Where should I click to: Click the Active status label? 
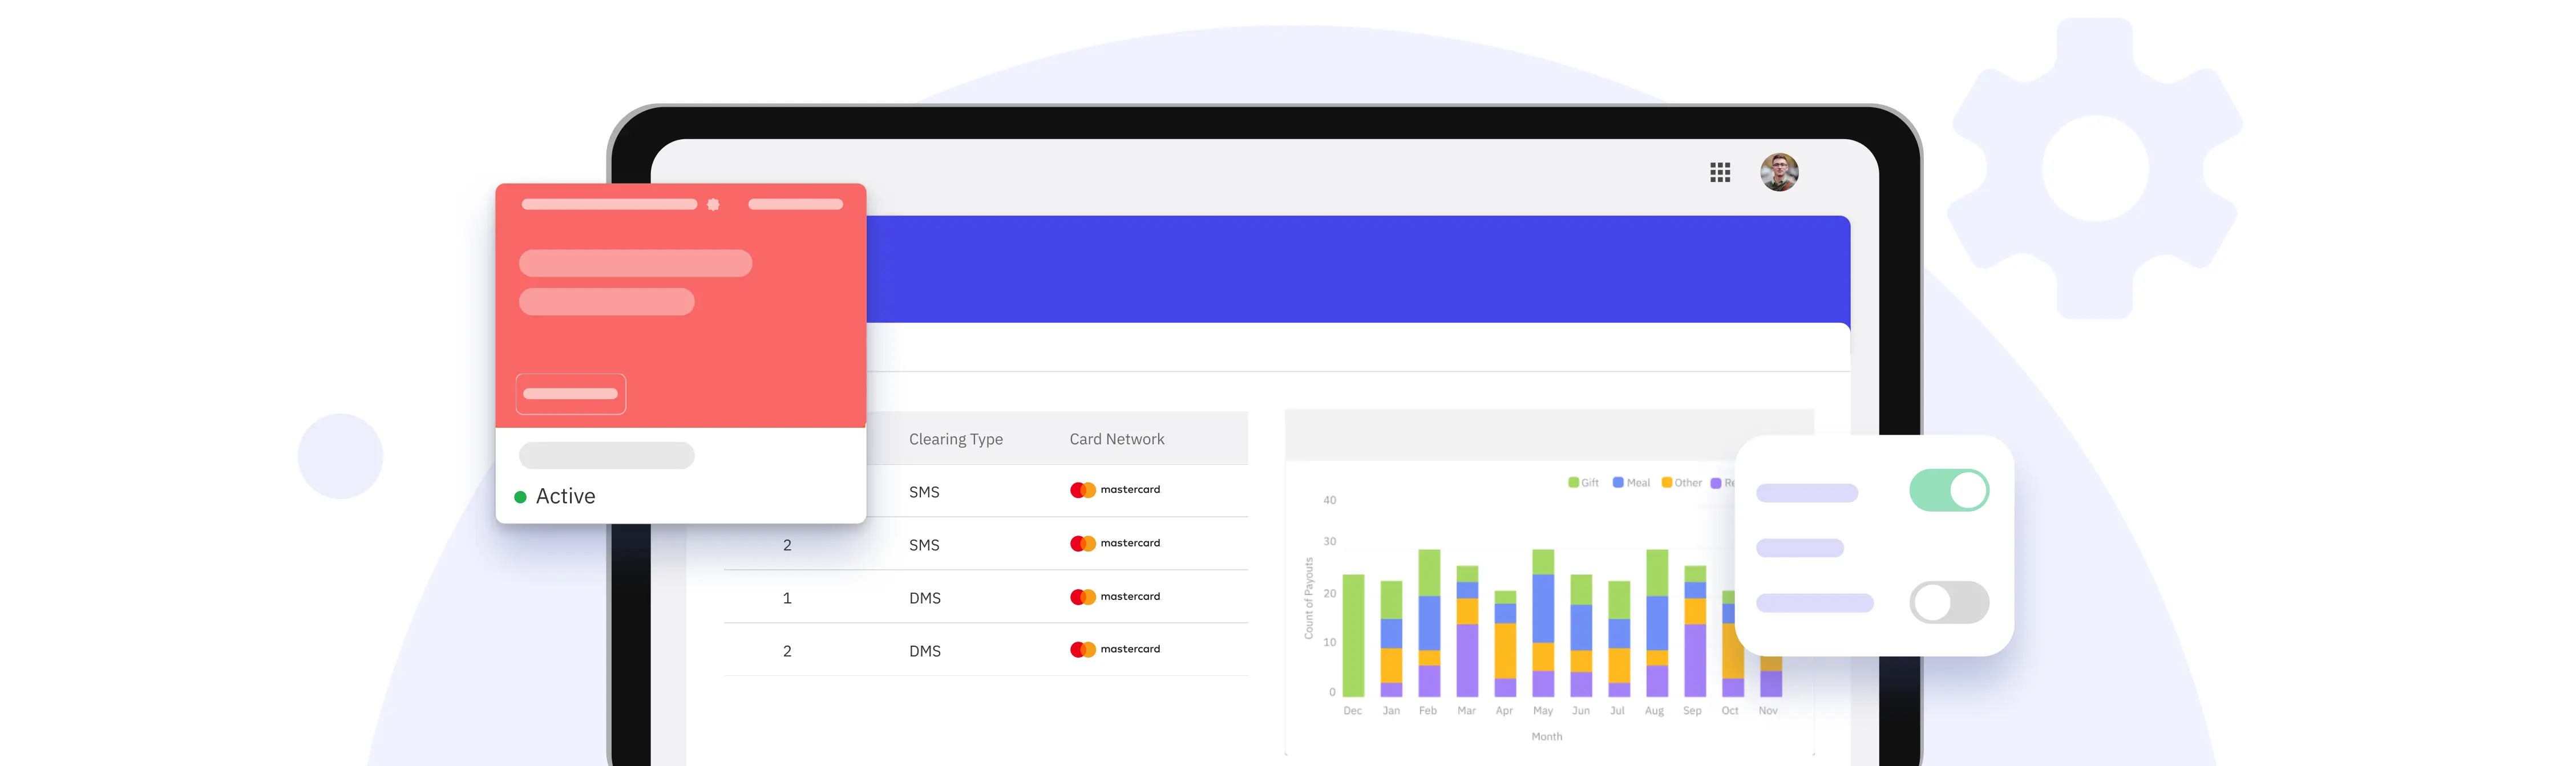pyautogui.click(x=565, y=496)
